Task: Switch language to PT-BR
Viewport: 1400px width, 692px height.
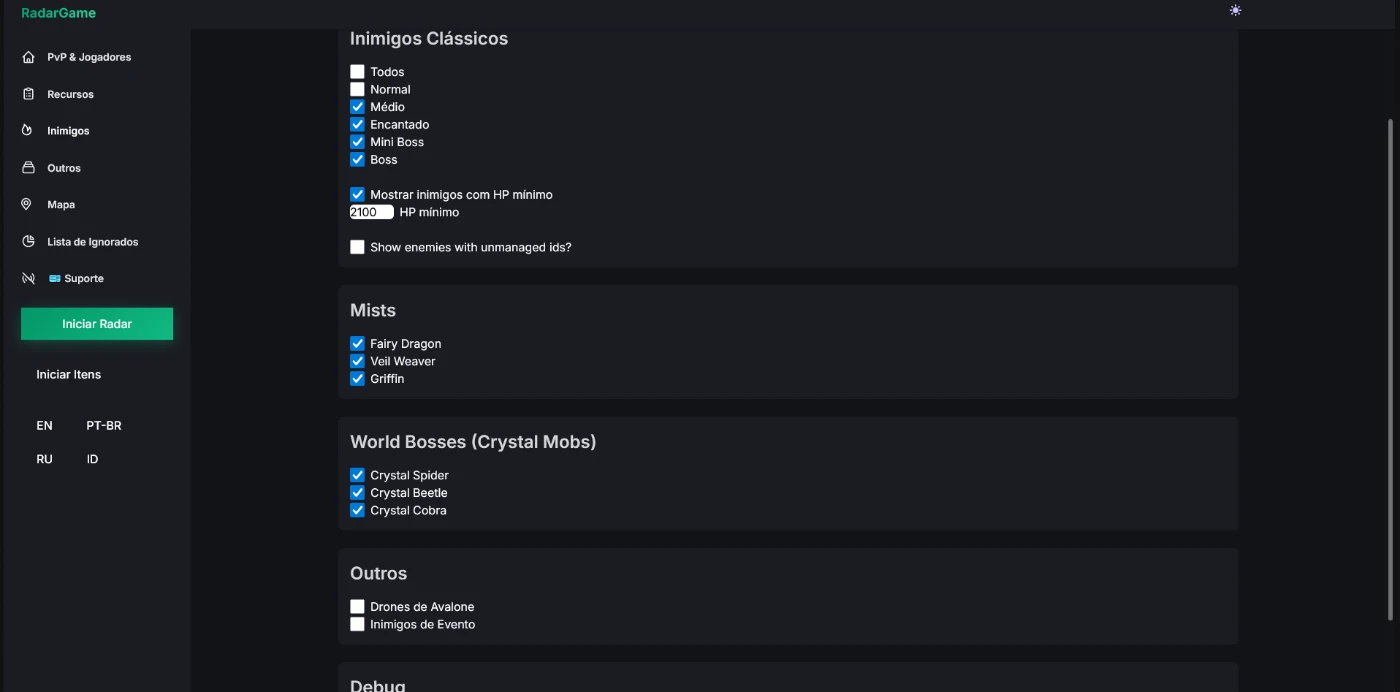Action: point(103,425)
